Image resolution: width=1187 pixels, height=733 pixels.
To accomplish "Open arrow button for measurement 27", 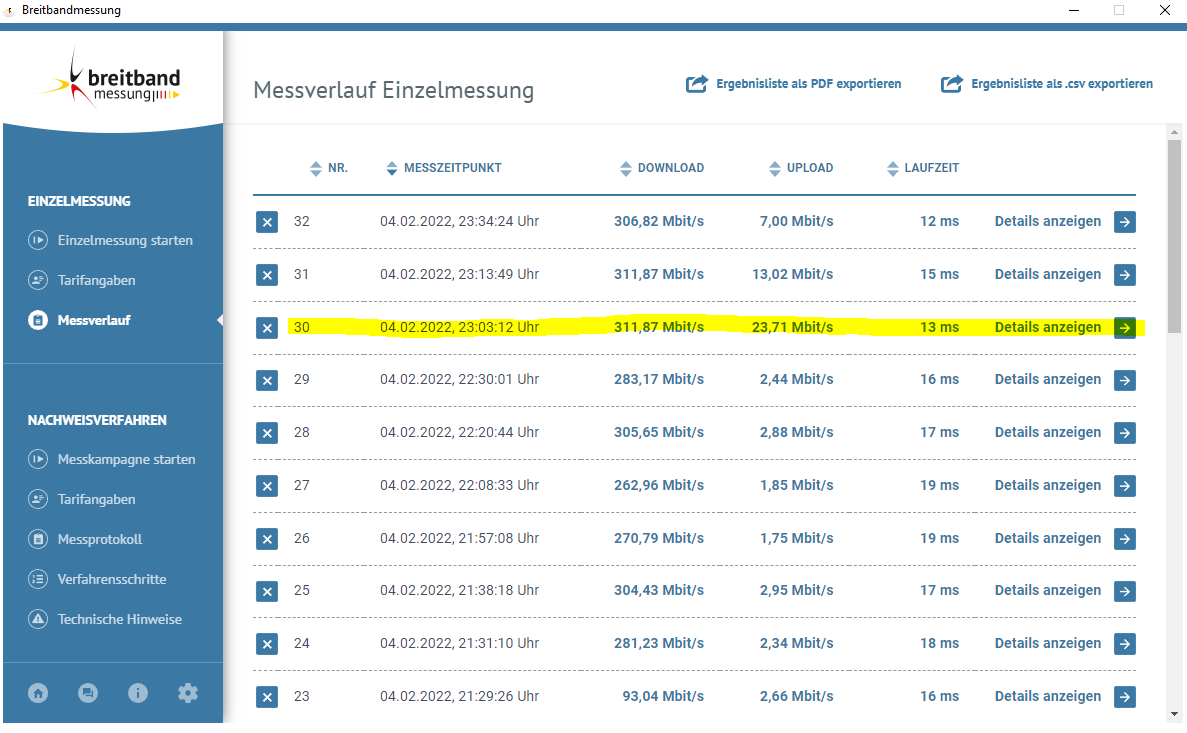I will 1125,486.
